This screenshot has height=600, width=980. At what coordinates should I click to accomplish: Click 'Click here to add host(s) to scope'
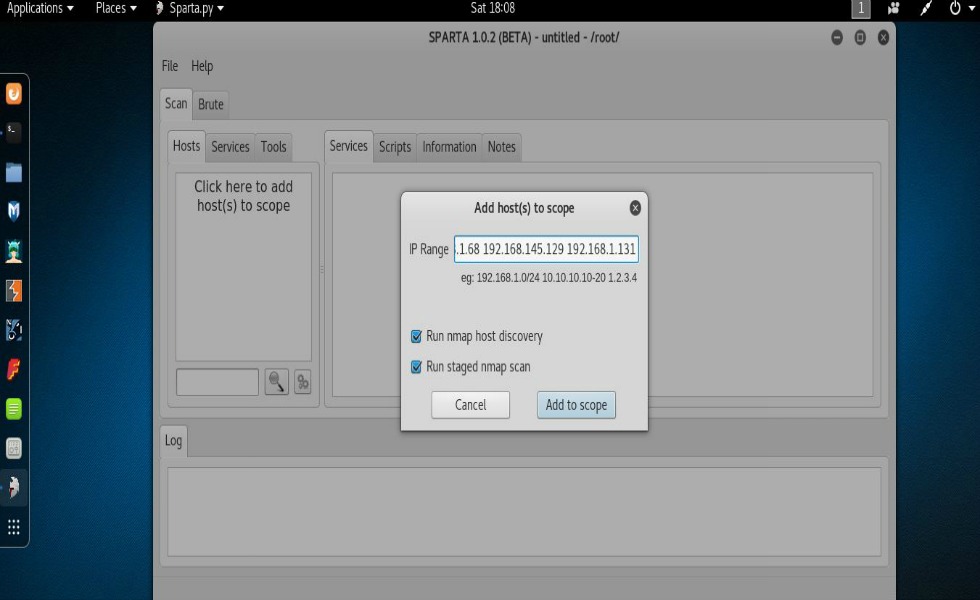[x=243, y=196]
